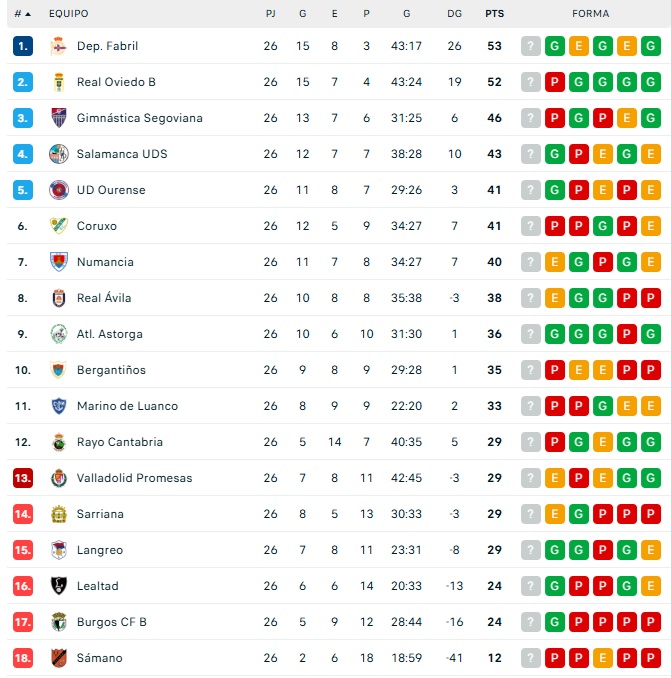Click the Lealtad team badge
The width and height of the screenshot is (671, 678).
tap(58, 586)
